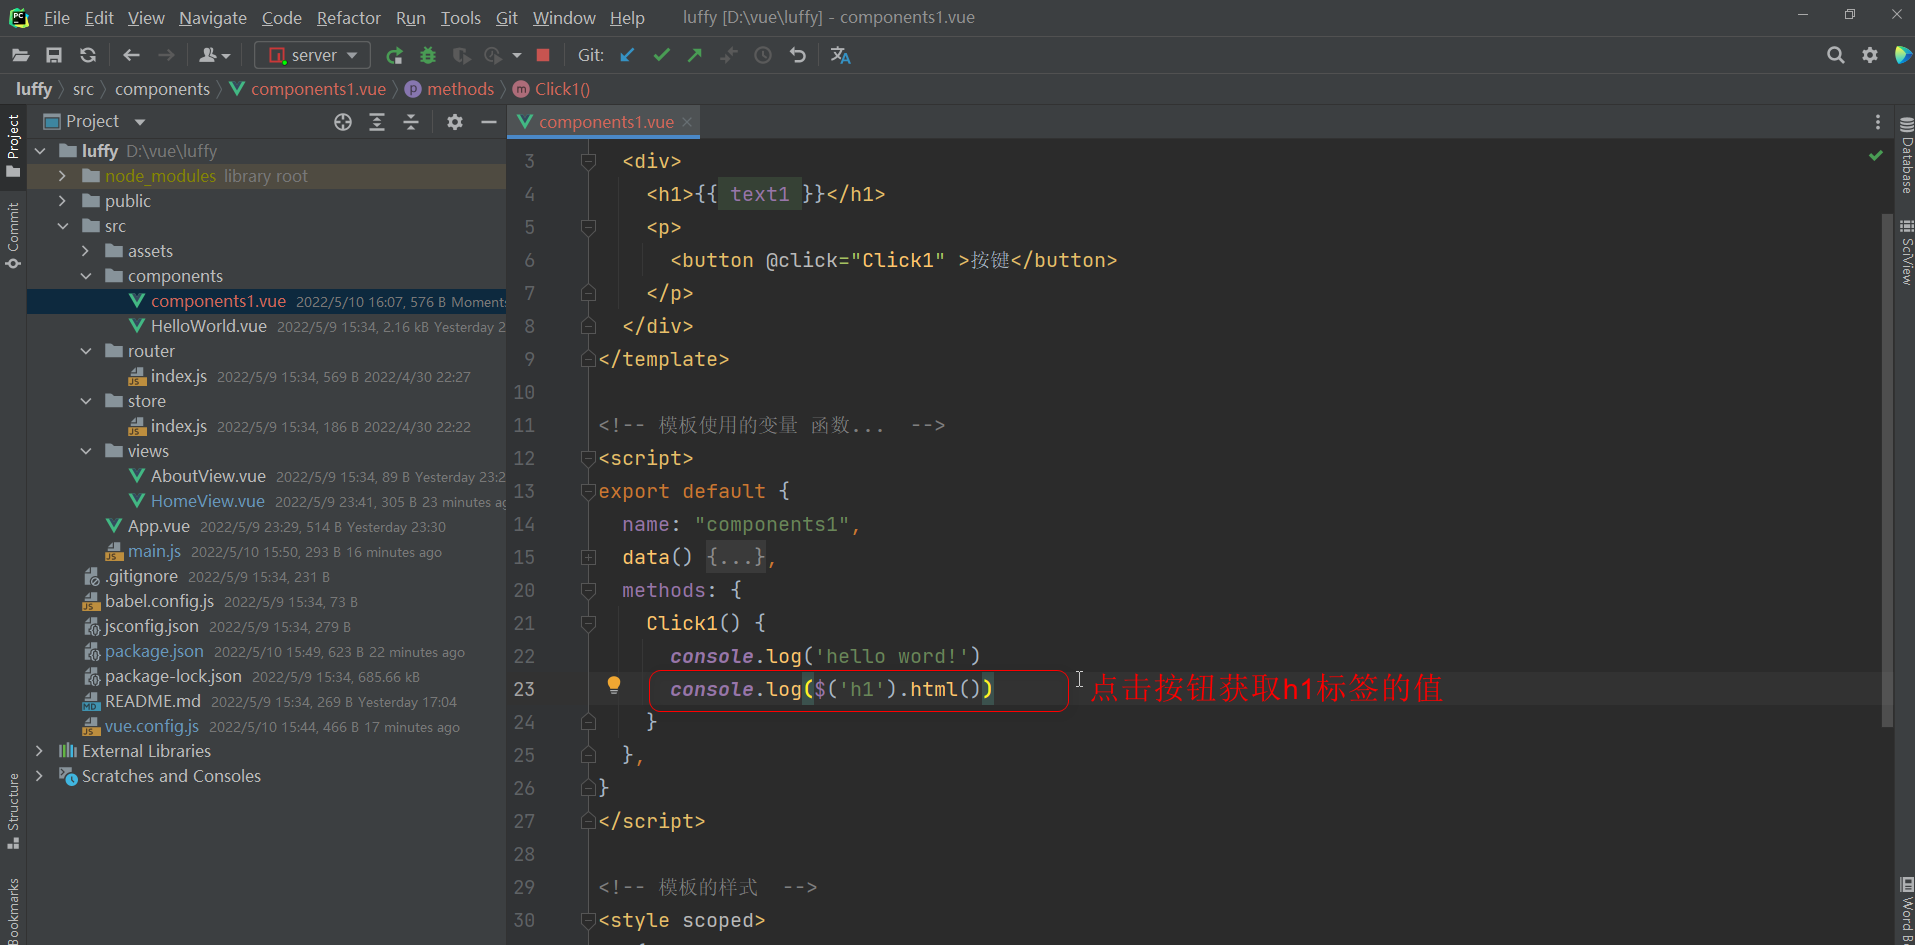Open the 'server' run configuration dropdown

click(x=312, y=55)
